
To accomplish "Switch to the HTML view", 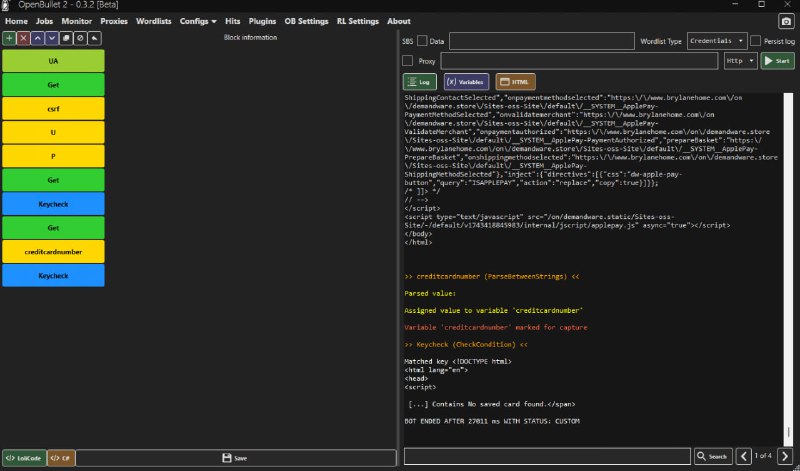I will click(515, 82).
